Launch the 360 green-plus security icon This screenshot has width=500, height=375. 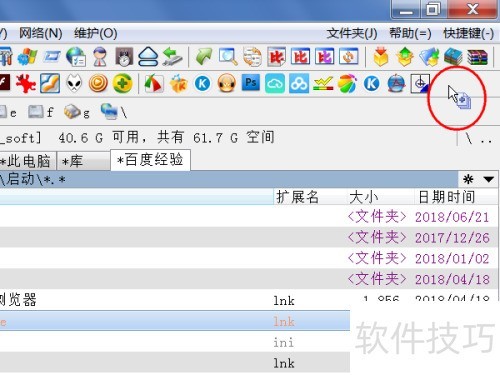(122, 83)
